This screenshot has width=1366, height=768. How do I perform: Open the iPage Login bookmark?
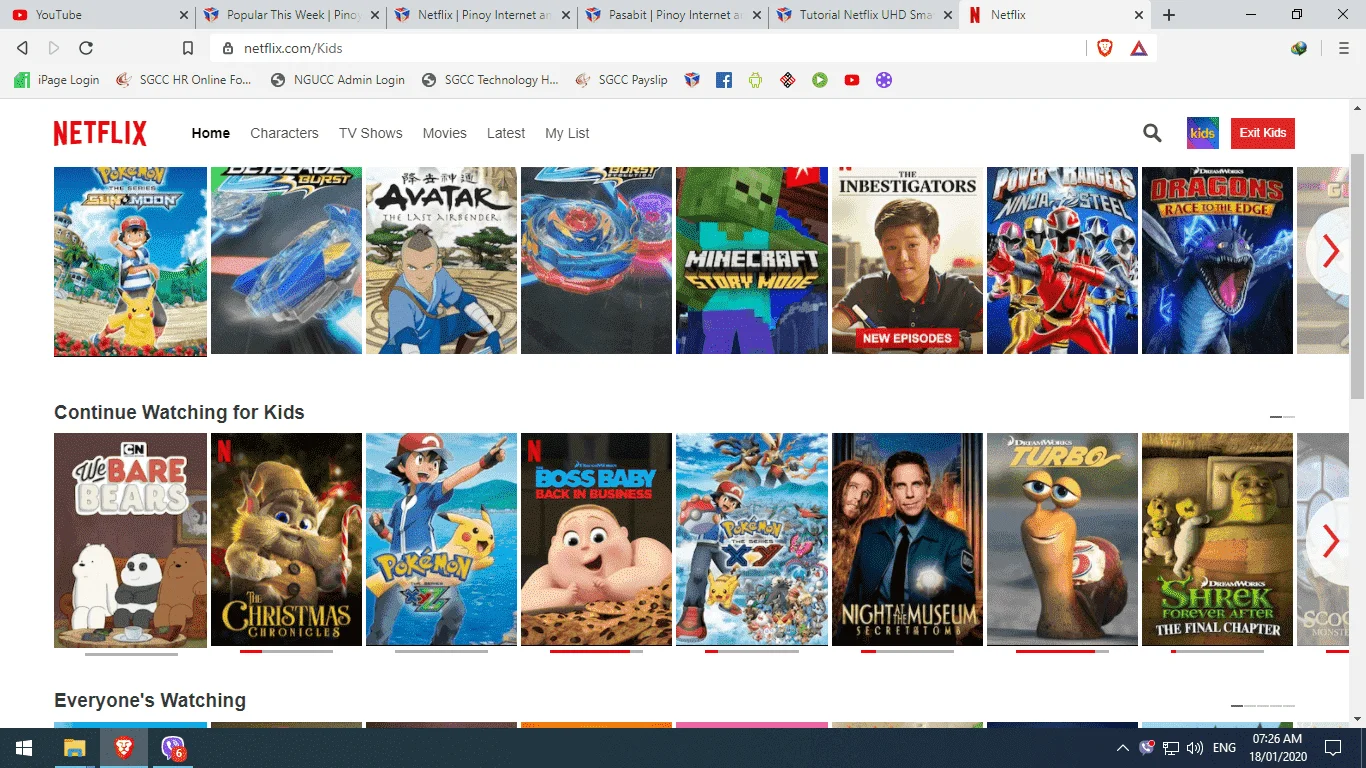(57, 80)
